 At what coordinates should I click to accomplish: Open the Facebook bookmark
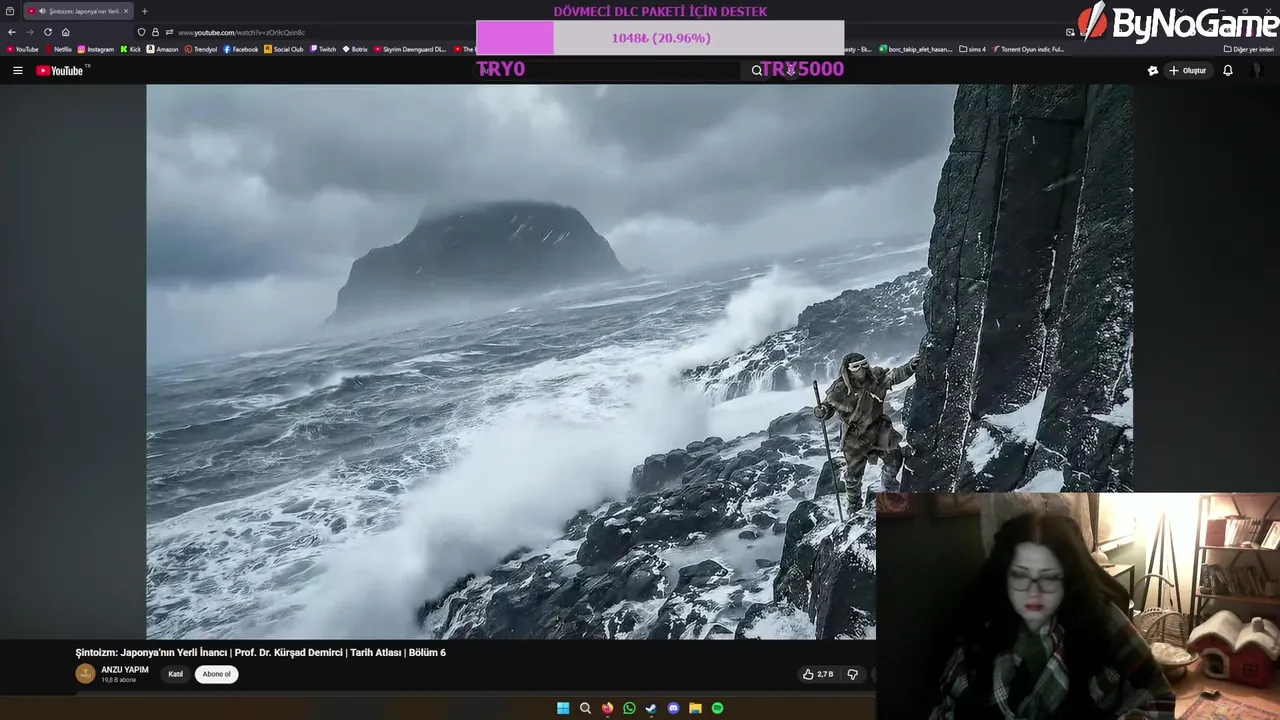point(241,49)
